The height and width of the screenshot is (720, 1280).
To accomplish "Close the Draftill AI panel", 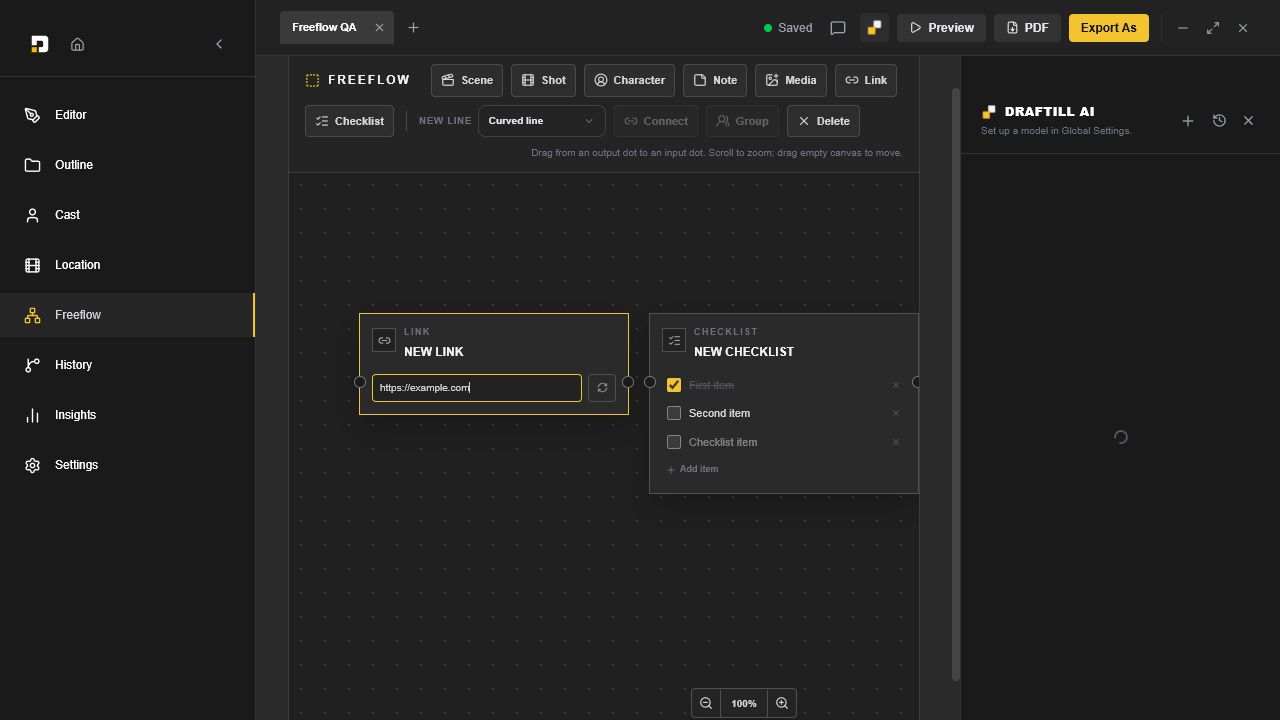I will (x=1248, y=121).
